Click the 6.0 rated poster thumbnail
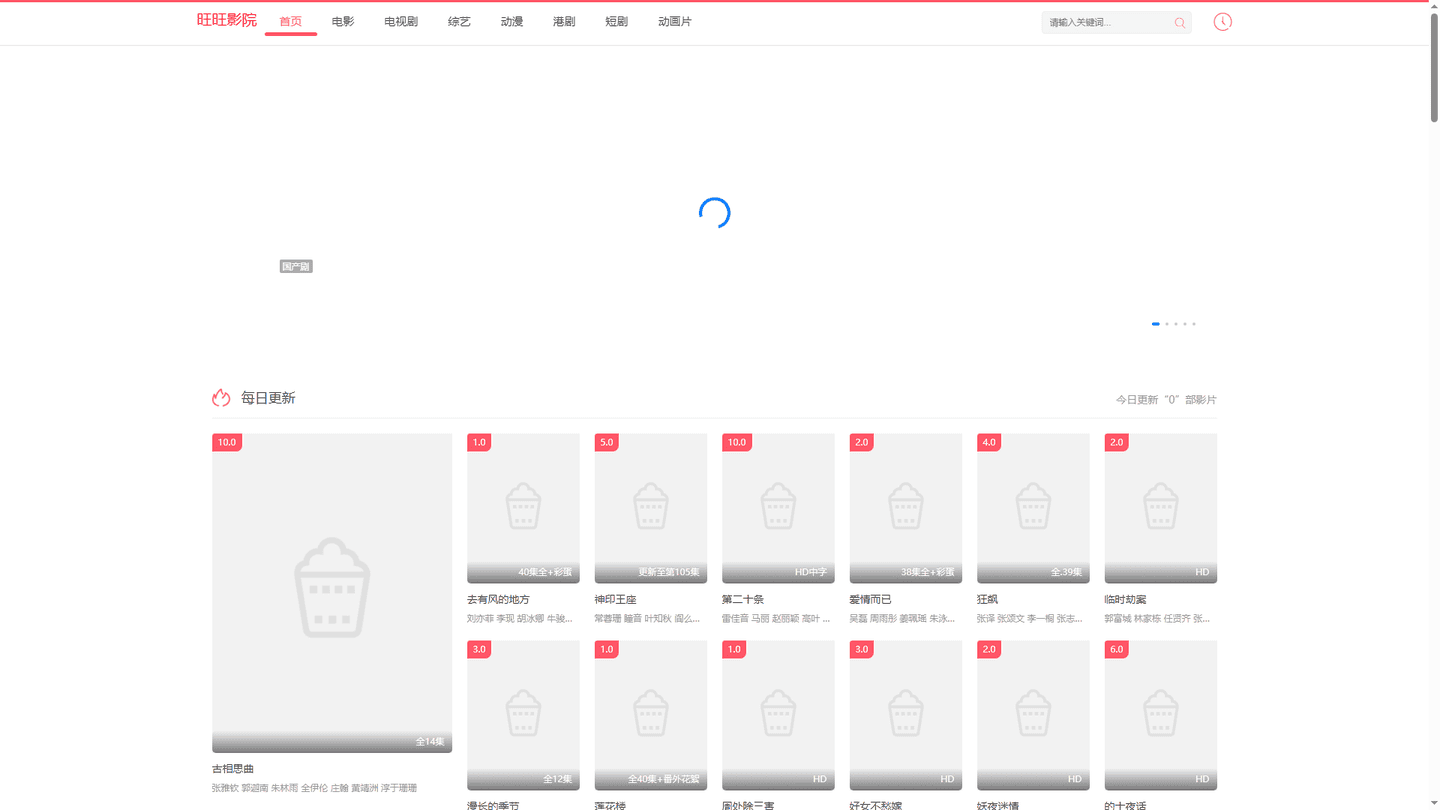The width and height of the screenshot is (1440, 810). point(1161,715)
